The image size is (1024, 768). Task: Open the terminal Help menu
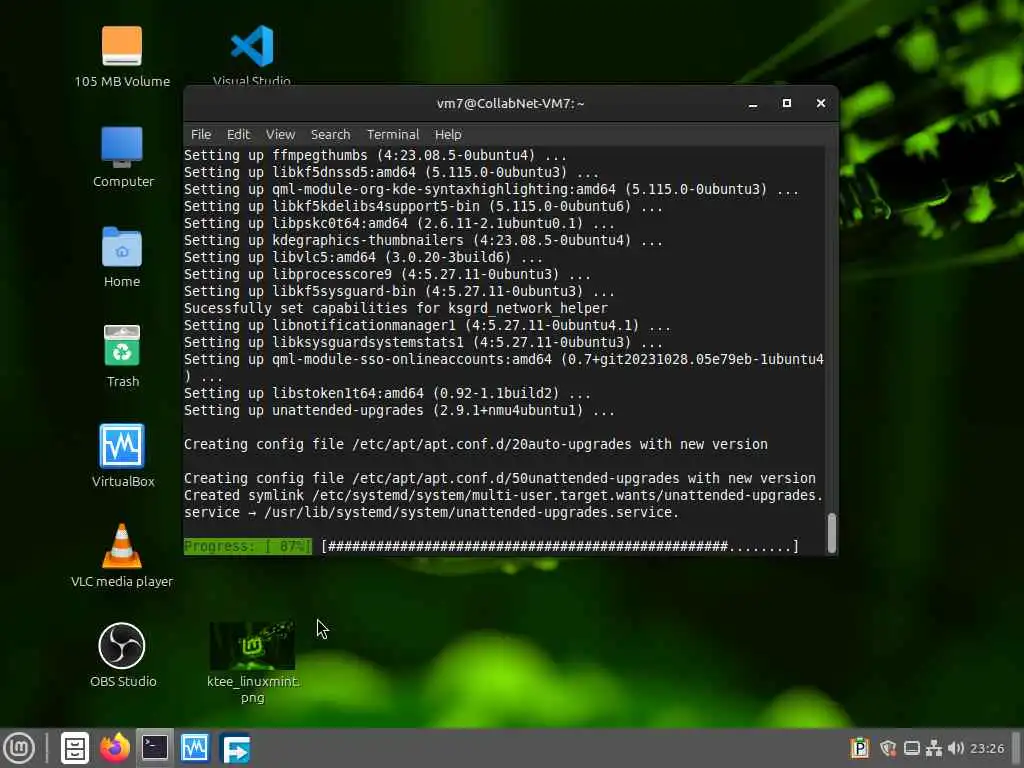point(448,135)
